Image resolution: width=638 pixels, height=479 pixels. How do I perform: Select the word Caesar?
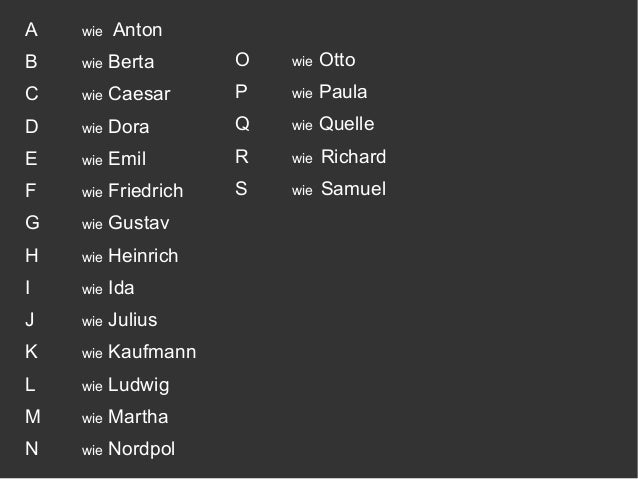pyautogui.click(x=139, y=95)
